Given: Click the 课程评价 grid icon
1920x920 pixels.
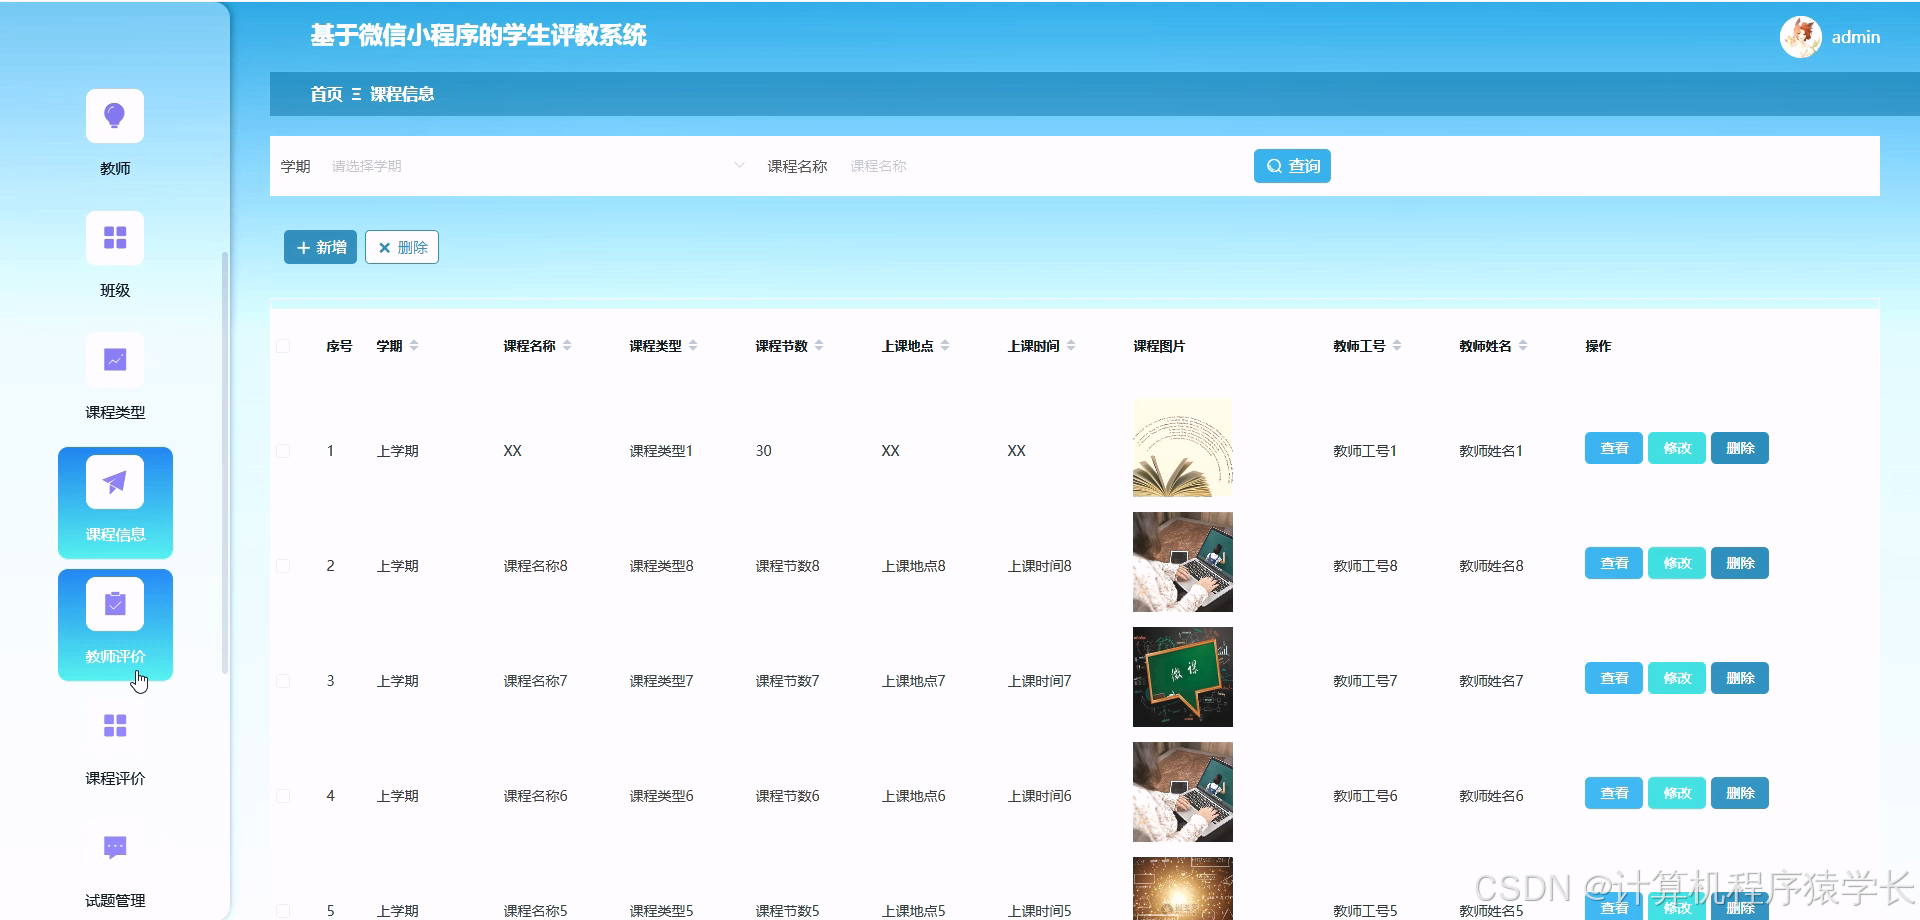Looking at the screenshot, I should 114,726.
